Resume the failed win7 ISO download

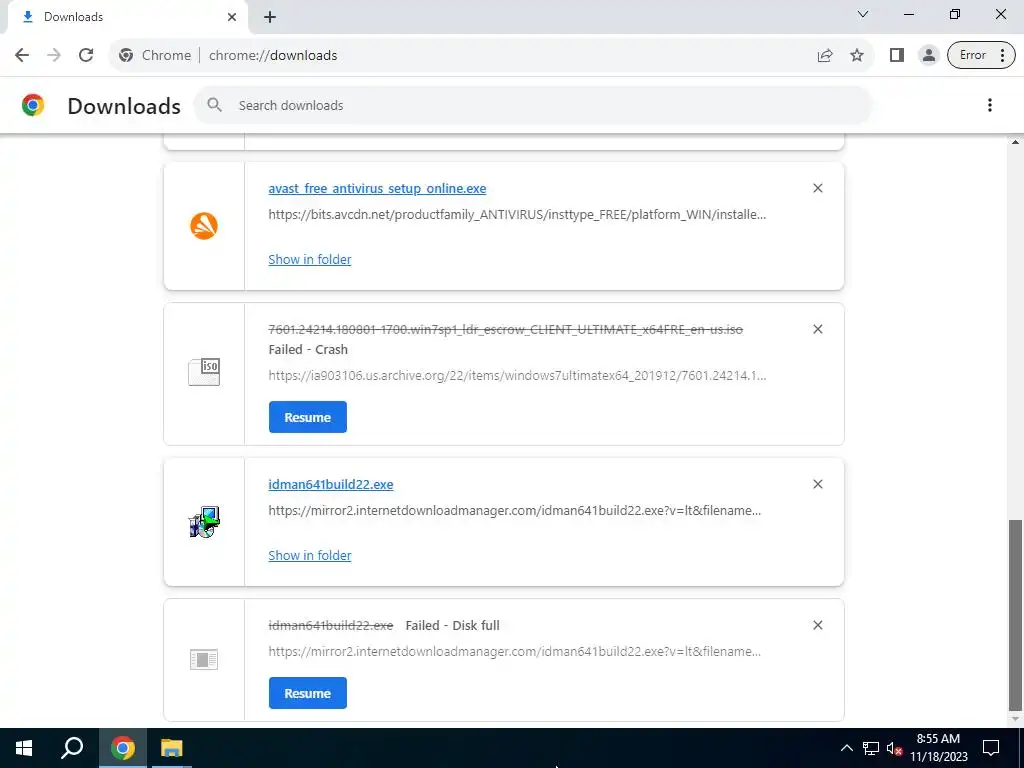coord(308,417)
